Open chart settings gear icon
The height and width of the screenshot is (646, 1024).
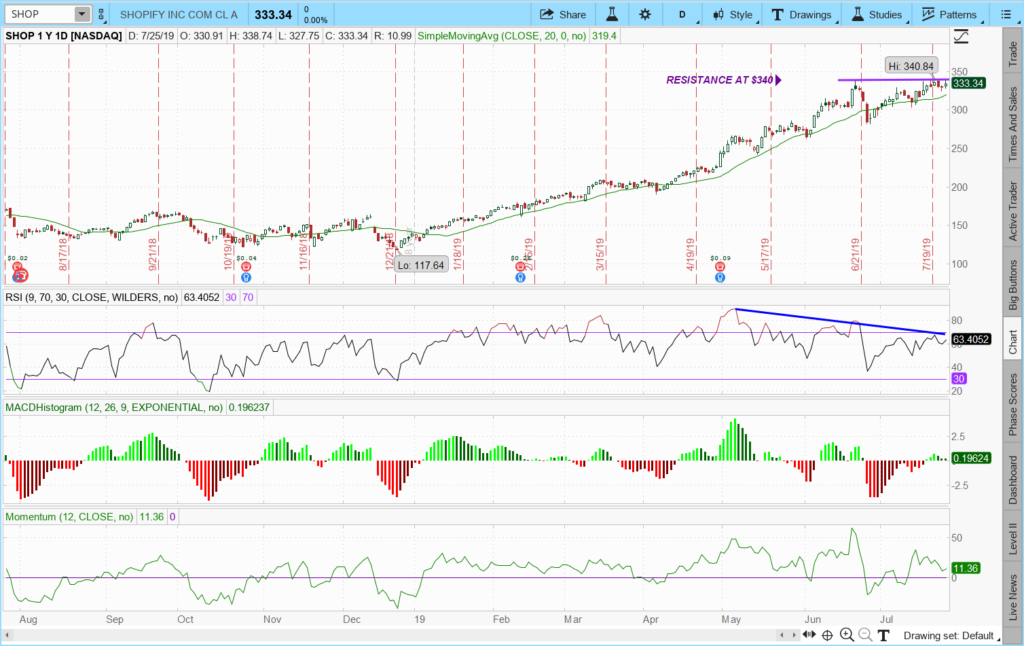(x=645, y=15)
